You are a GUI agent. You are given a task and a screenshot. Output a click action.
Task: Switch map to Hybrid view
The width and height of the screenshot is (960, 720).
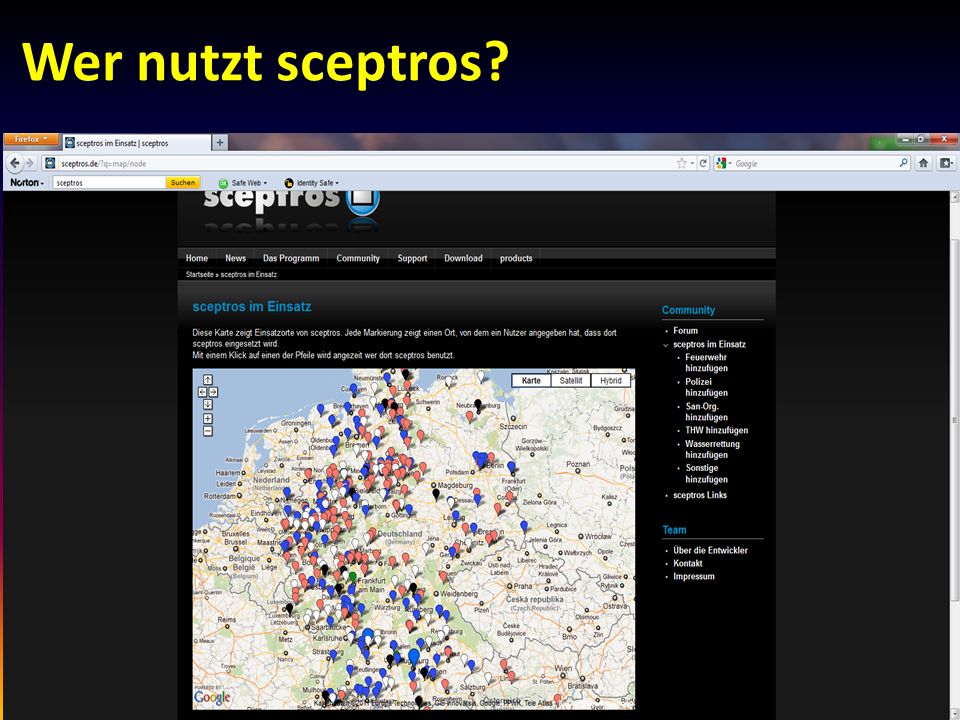[610, 380]
